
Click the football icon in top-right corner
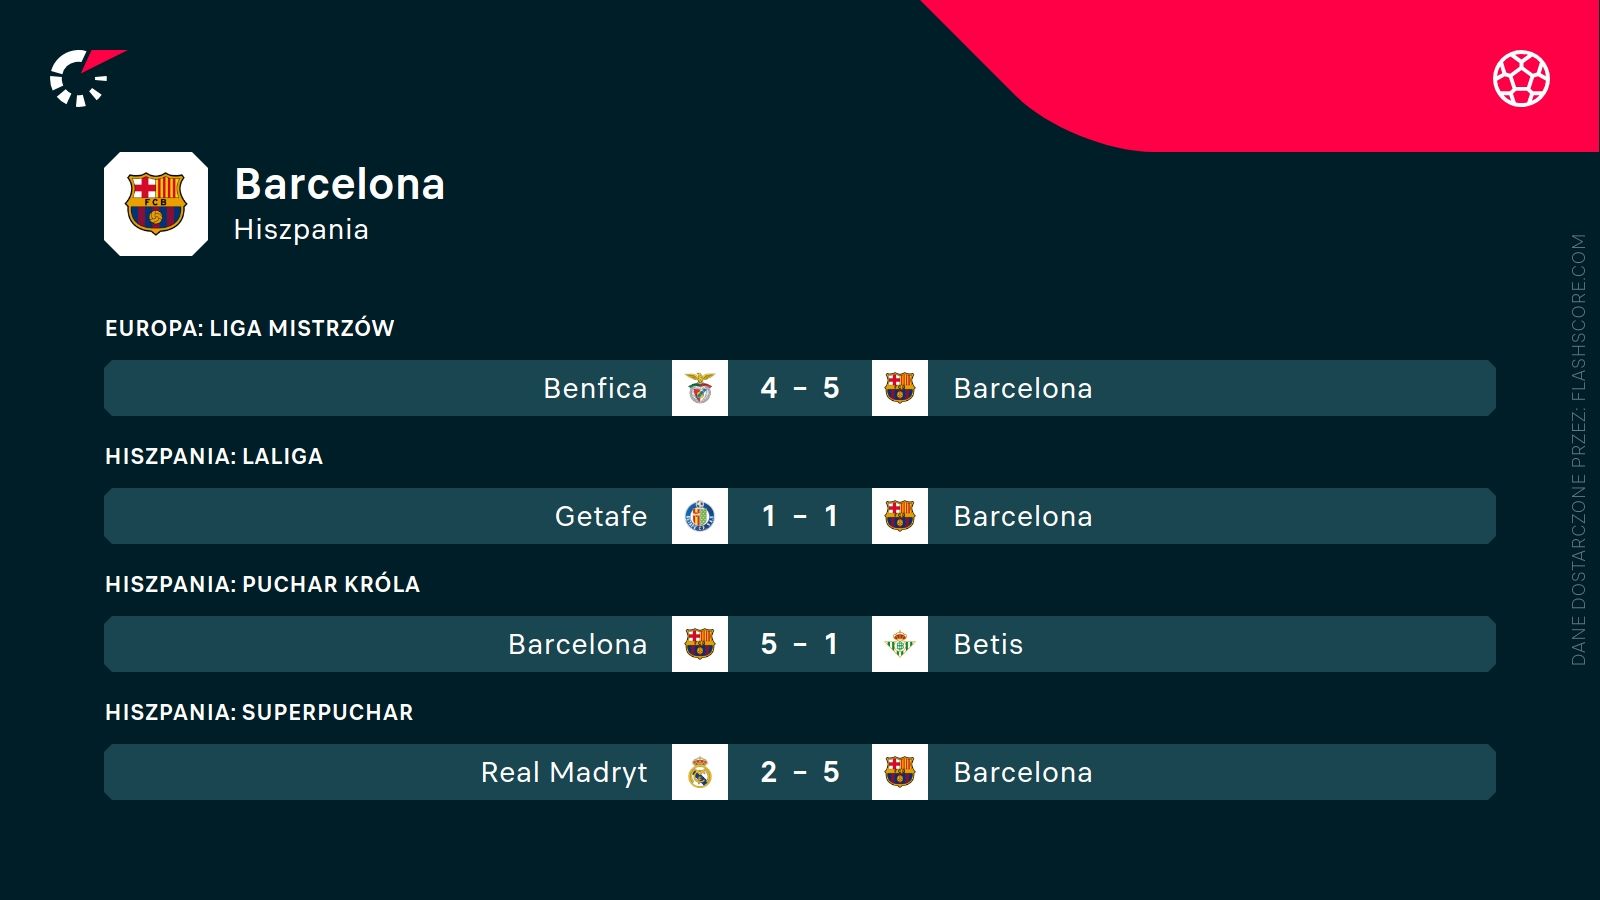(x=1521, y=78)
